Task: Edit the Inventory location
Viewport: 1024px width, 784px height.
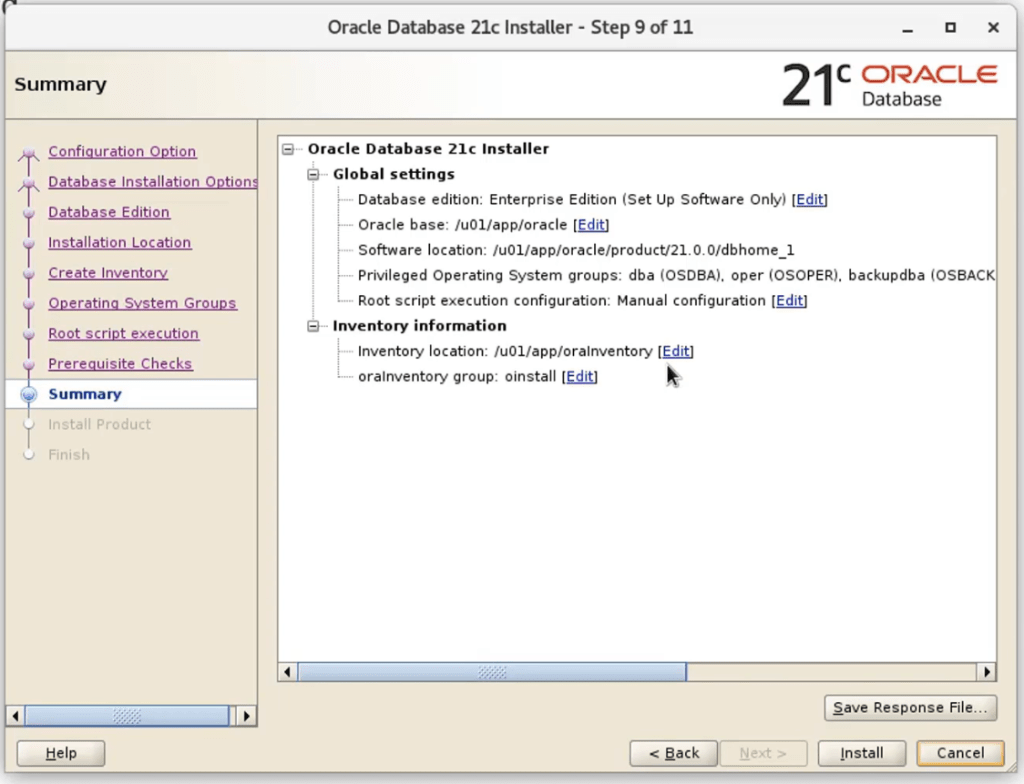Action: click(x=675, y=351)
